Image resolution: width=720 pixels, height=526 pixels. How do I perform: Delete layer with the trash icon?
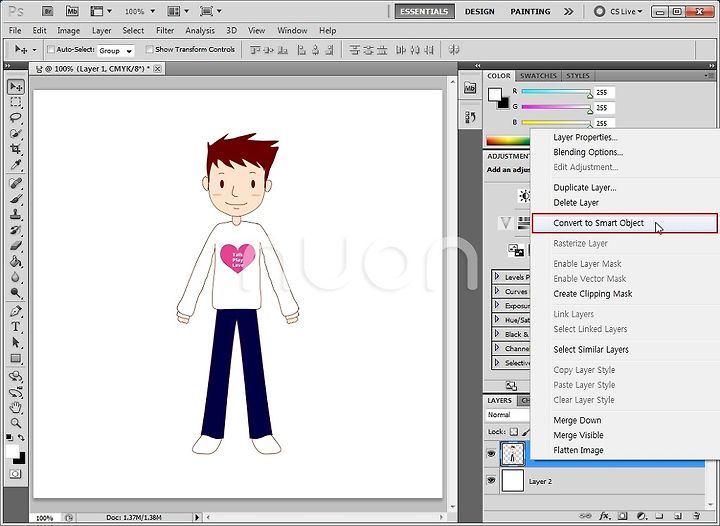[x=697, y=516]
